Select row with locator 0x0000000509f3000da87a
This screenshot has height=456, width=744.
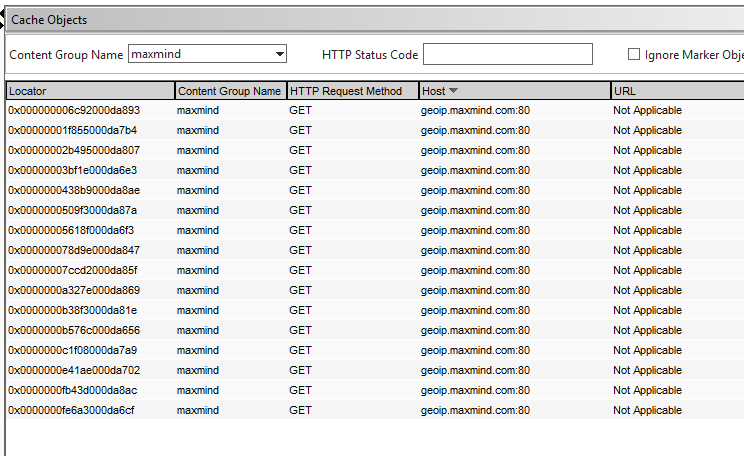pos(73,210)
